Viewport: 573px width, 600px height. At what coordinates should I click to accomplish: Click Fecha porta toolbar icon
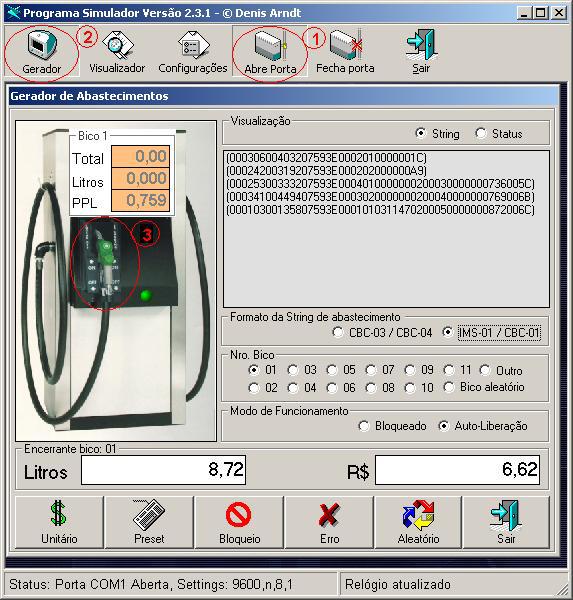tap(345, 53)
